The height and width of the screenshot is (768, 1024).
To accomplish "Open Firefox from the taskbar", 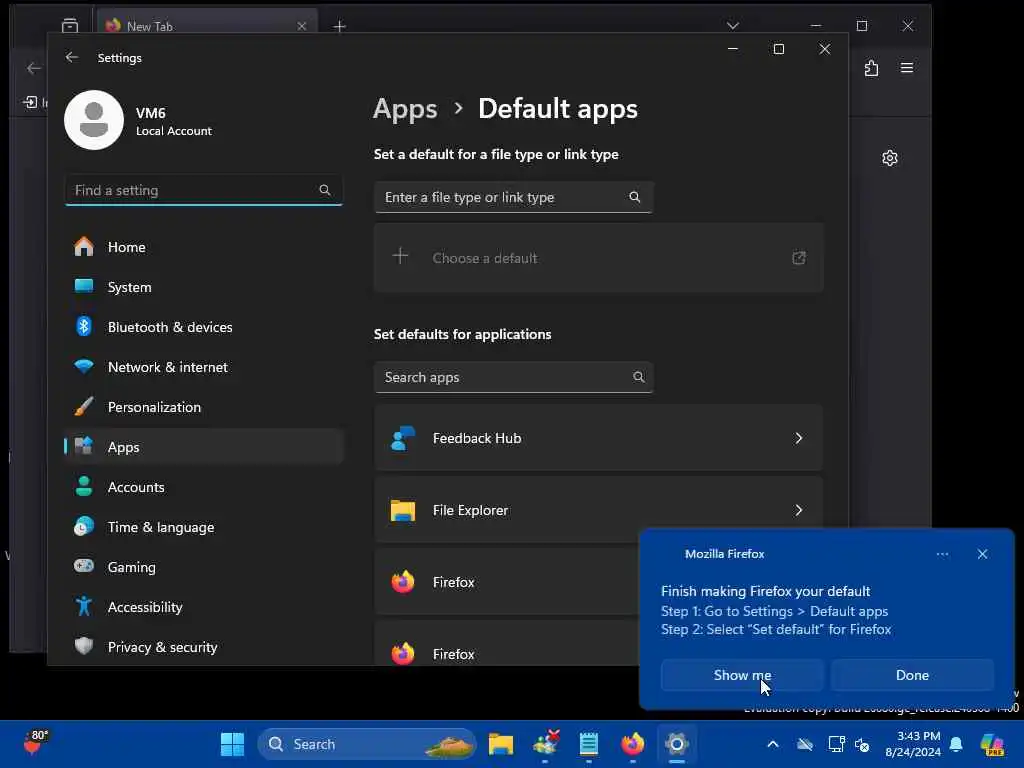I will pyautogui.click(x=633, y=744).
